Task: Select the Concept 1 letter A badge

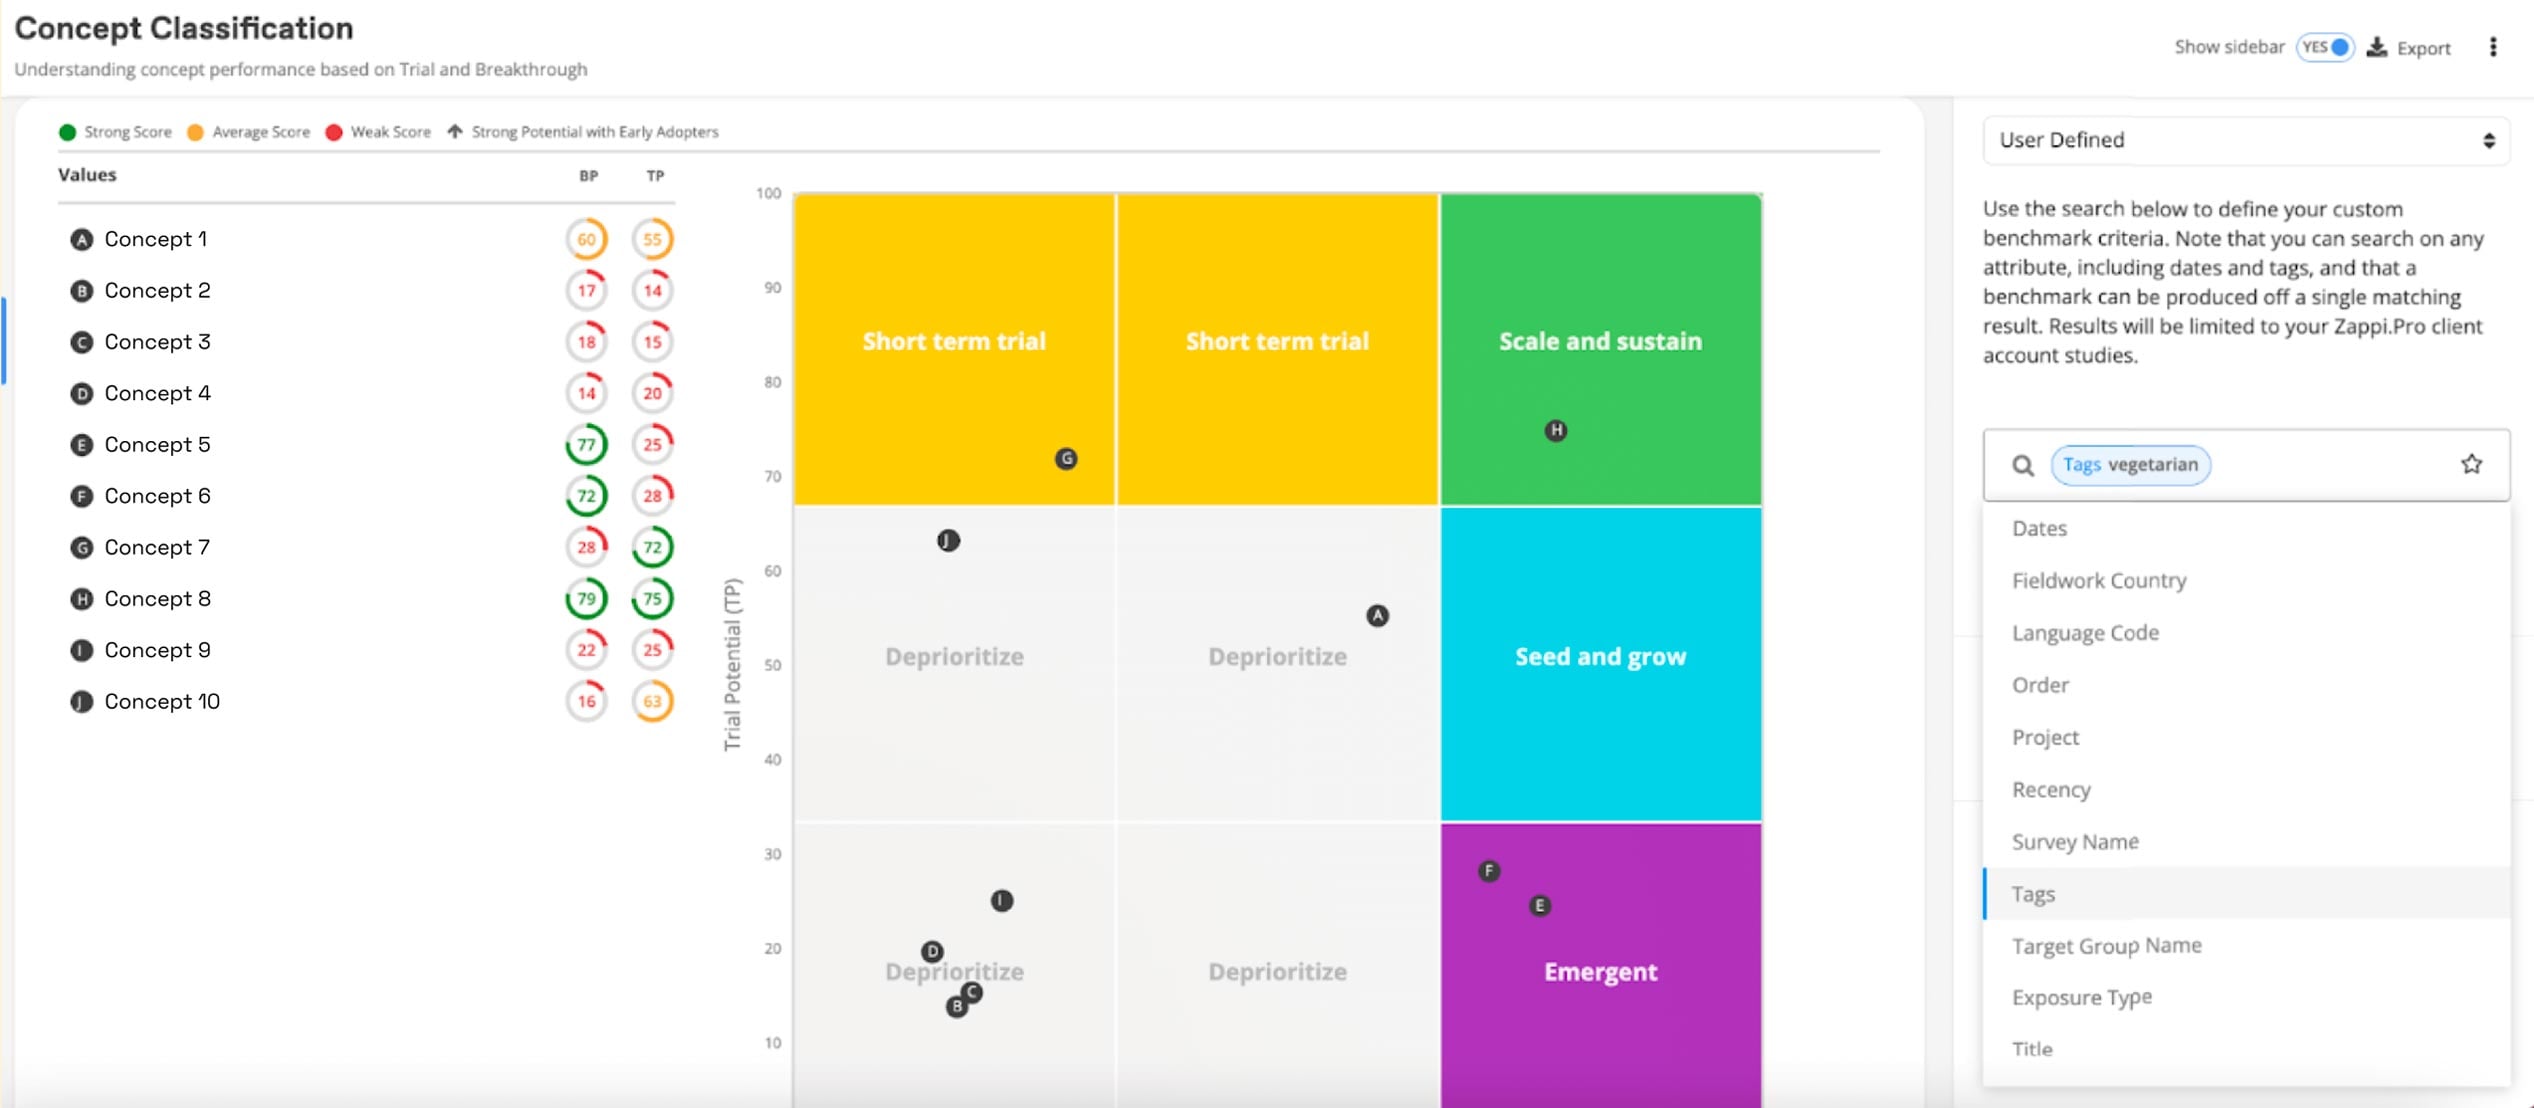Action: point(82,239)
